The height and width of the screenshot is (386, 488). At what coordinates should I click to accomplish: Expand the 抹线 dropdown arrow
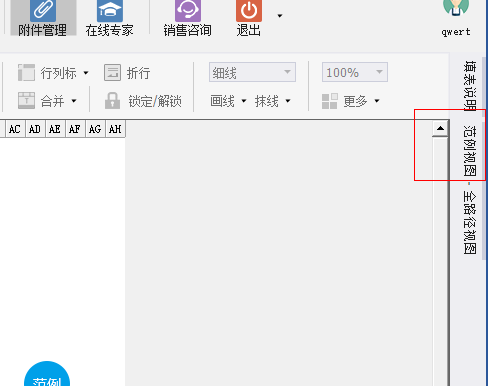coord(288,101)
